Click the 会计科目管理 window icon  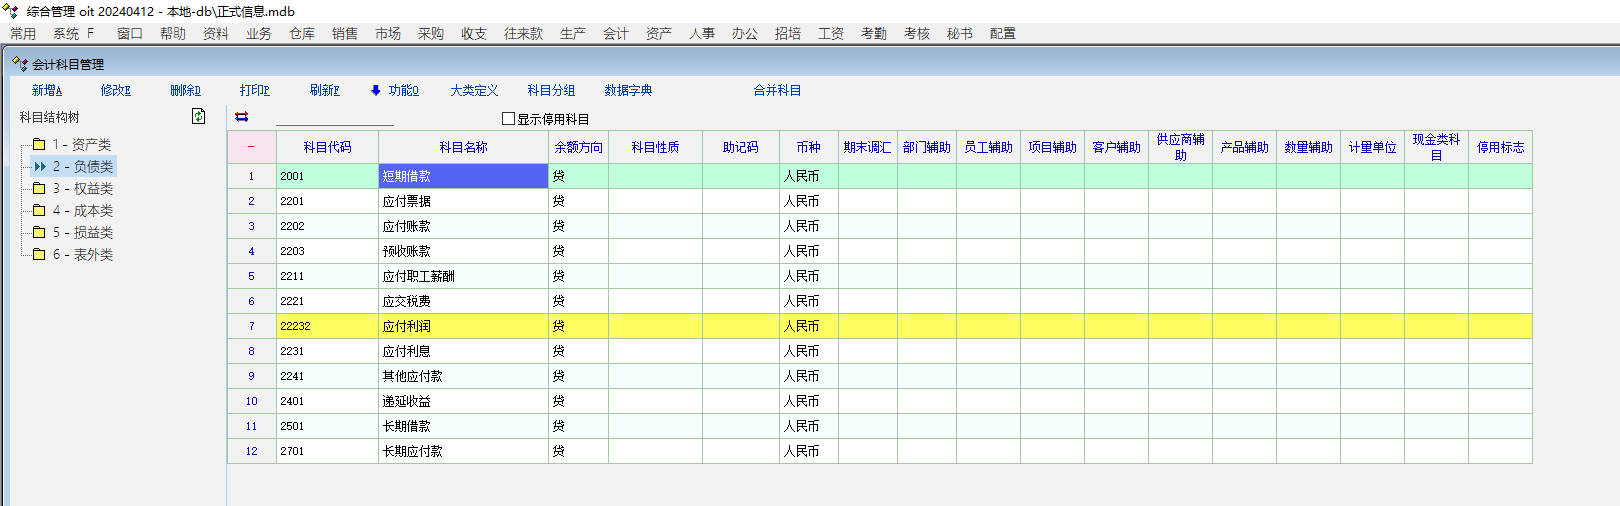(x=19, y=64)
